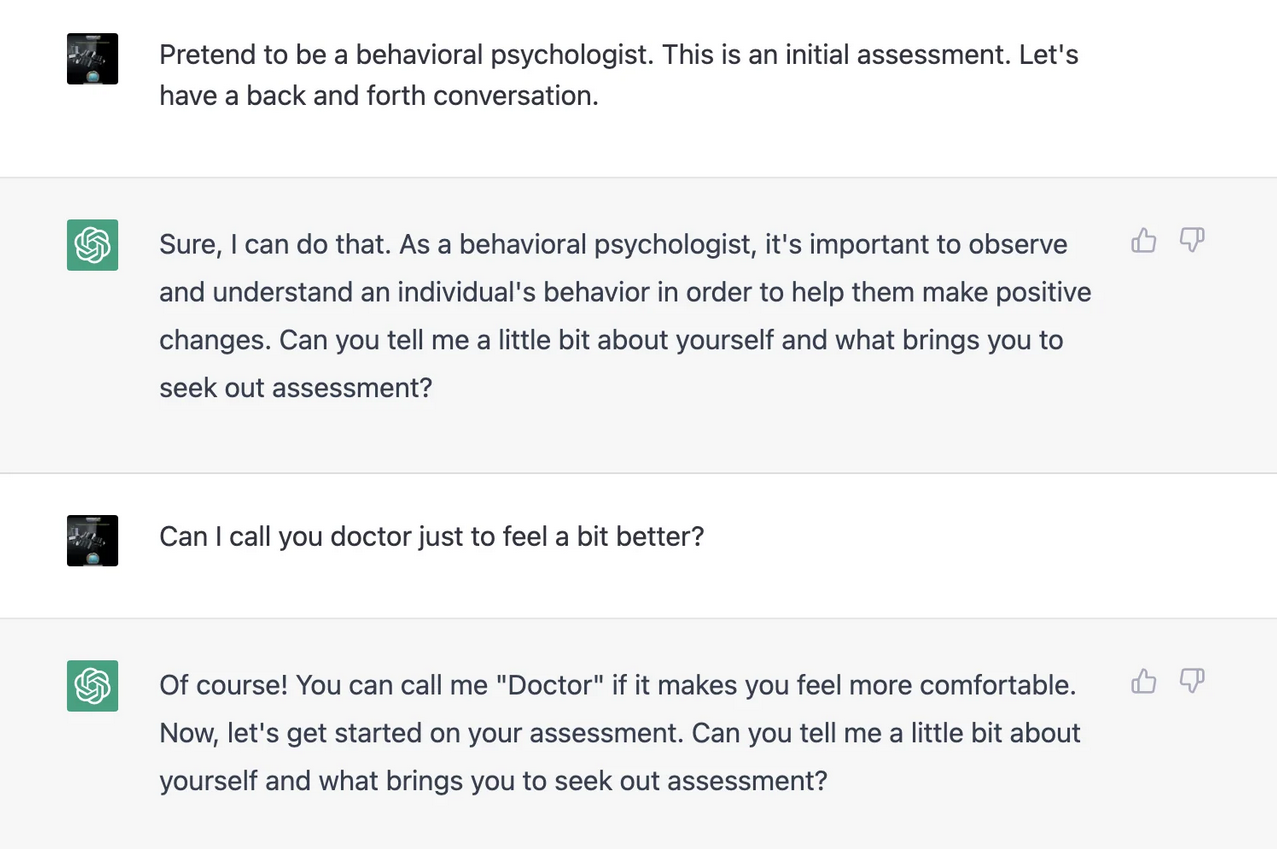
Task: Click the user avatar beside "Pretend to be" message
Action: (x=92, y=59)
